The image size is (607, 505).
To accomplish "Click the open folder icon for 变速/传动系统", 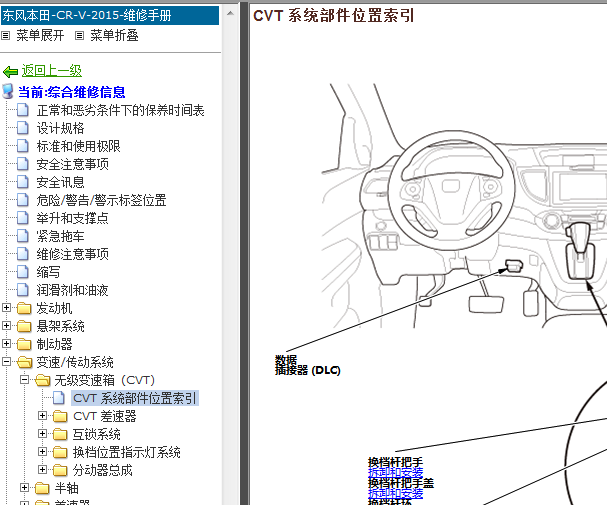I will coord(24,362).
